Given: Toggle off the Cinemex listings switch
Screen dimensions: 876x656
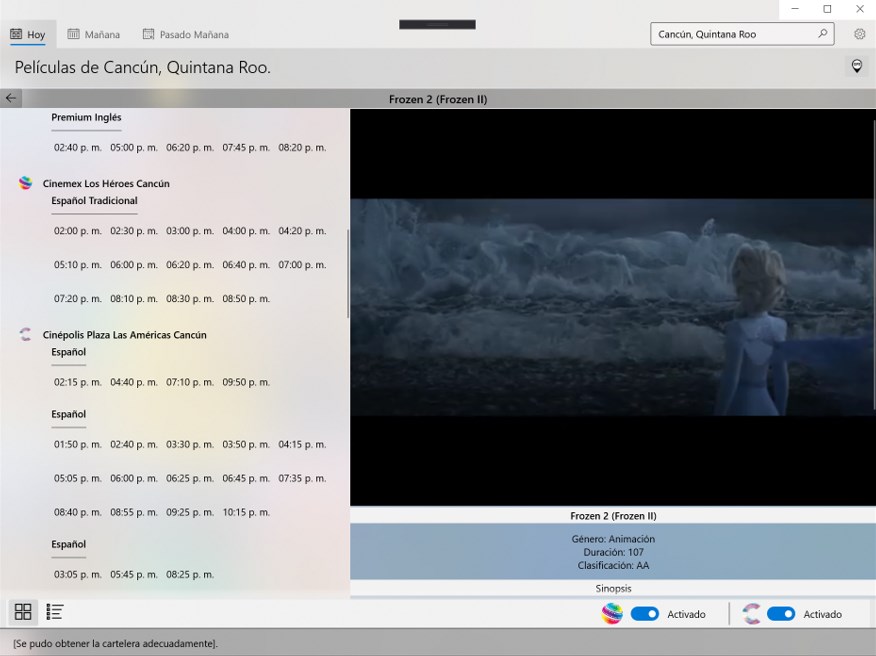Looking at the screenshot, I should click(645, 614).
